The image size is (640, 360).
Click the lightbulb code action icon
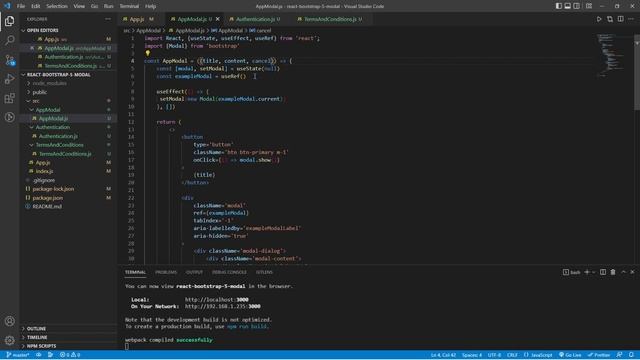coord(148,53)
